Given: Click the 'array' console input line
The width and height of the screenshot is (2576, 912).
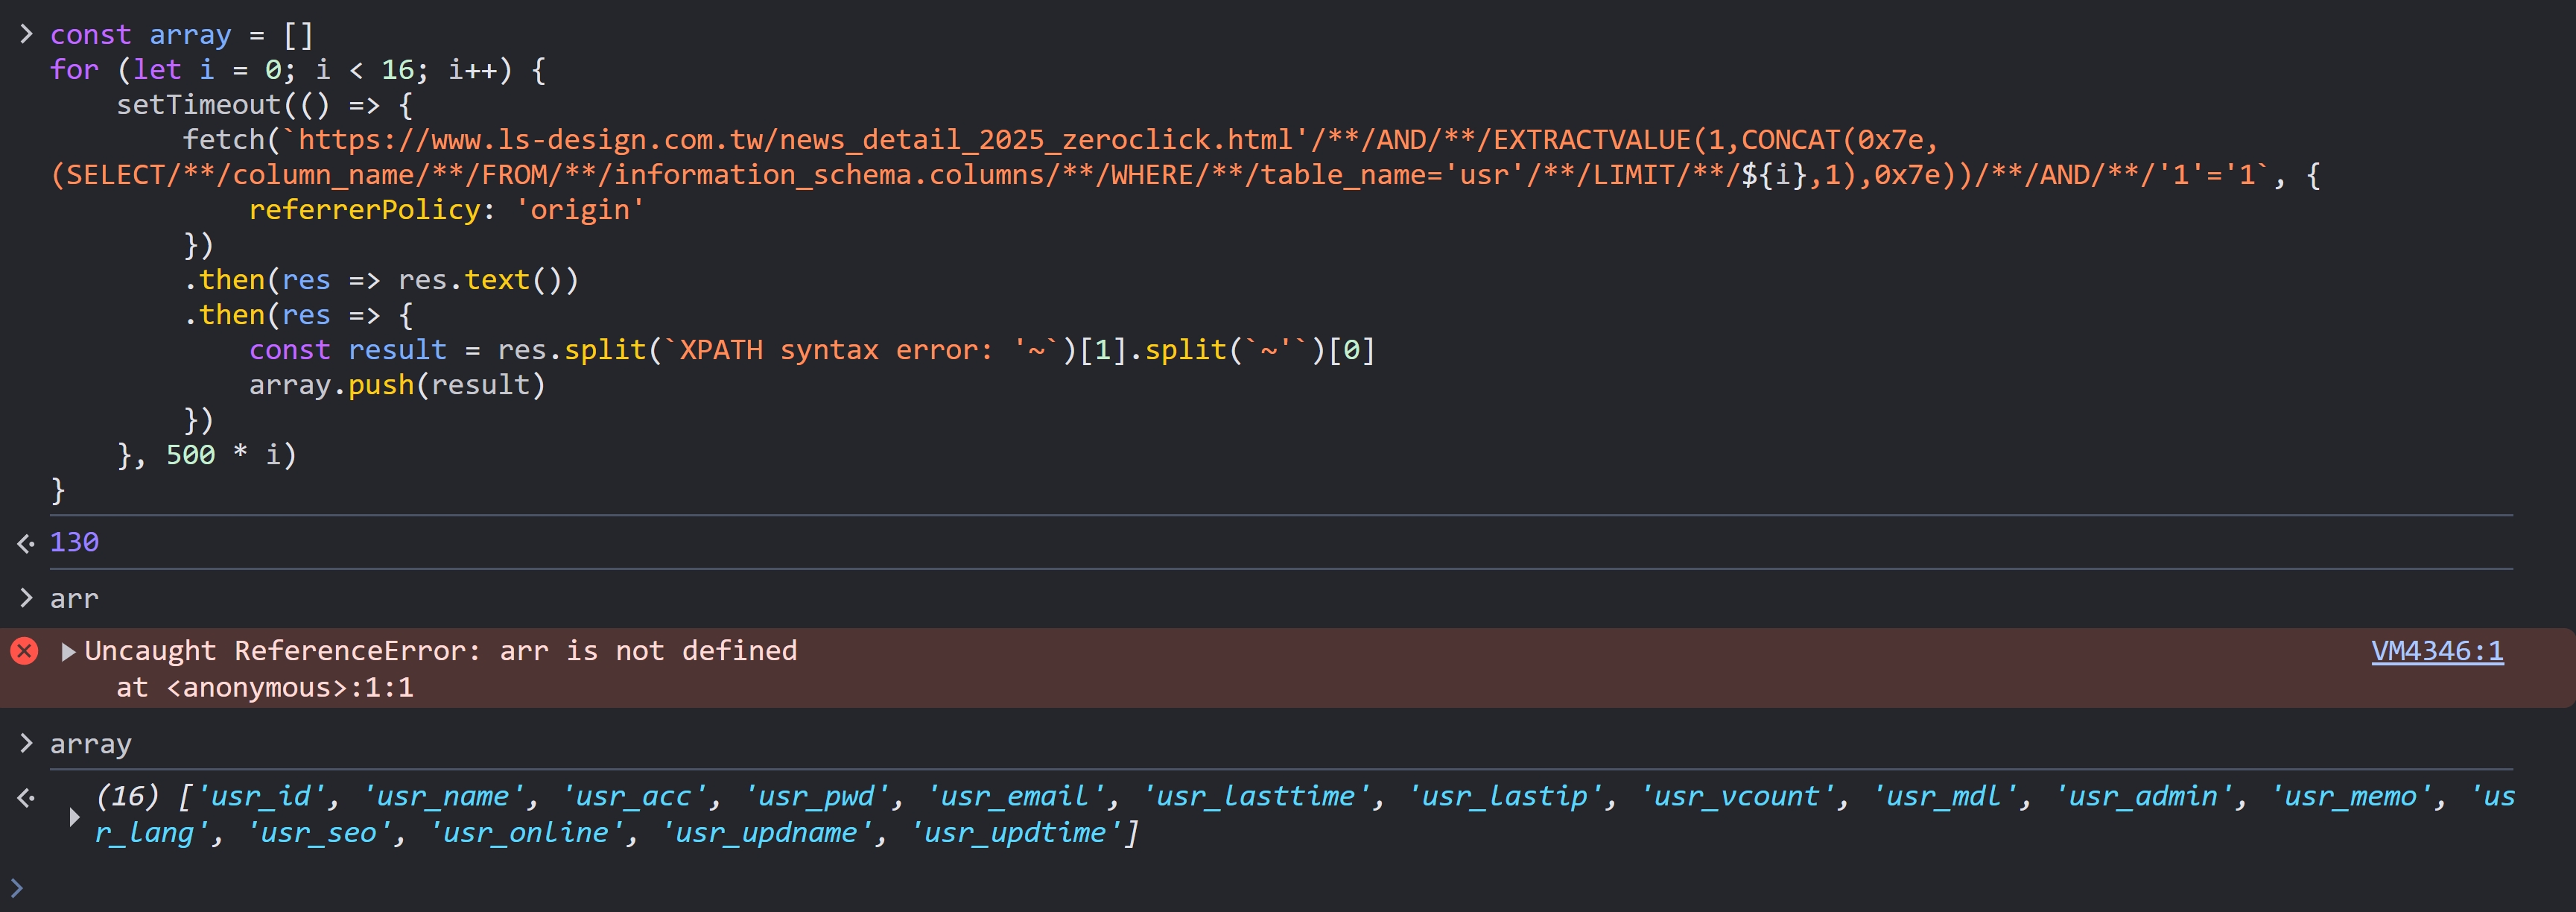Looking at the screenshot, I should click(x=91, y=744).
